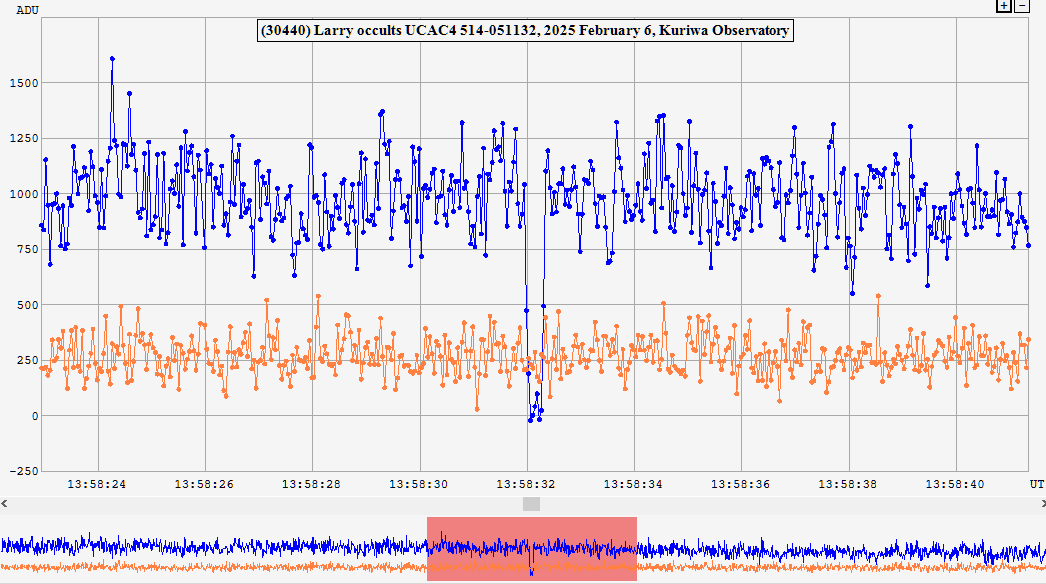Screen dimensions: 1046x584
Task: Click the 13:58:28 time axis label
Action: click(x=312, y=485)
